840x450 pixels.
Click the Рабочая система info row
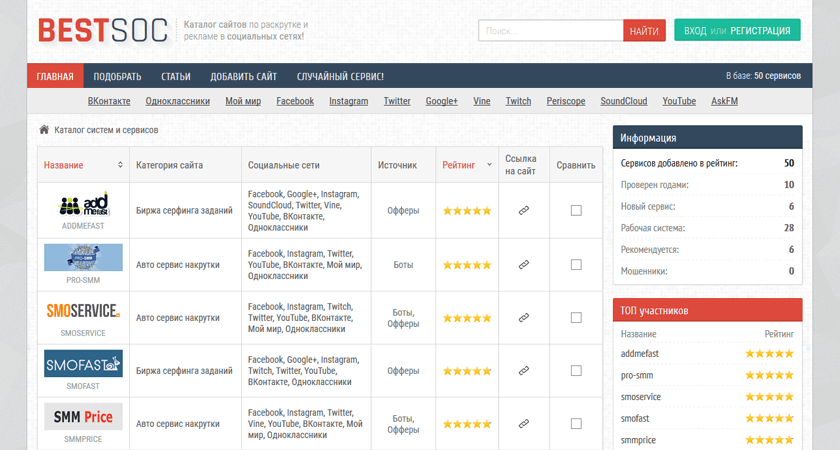(707, 228)
